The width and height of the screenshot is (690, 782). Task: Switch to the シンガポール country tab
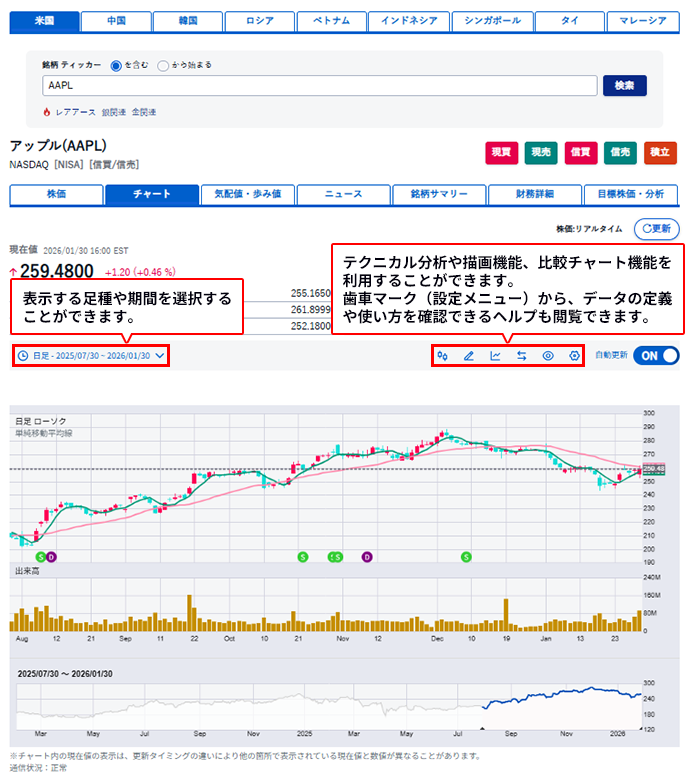tap(493, 21)
